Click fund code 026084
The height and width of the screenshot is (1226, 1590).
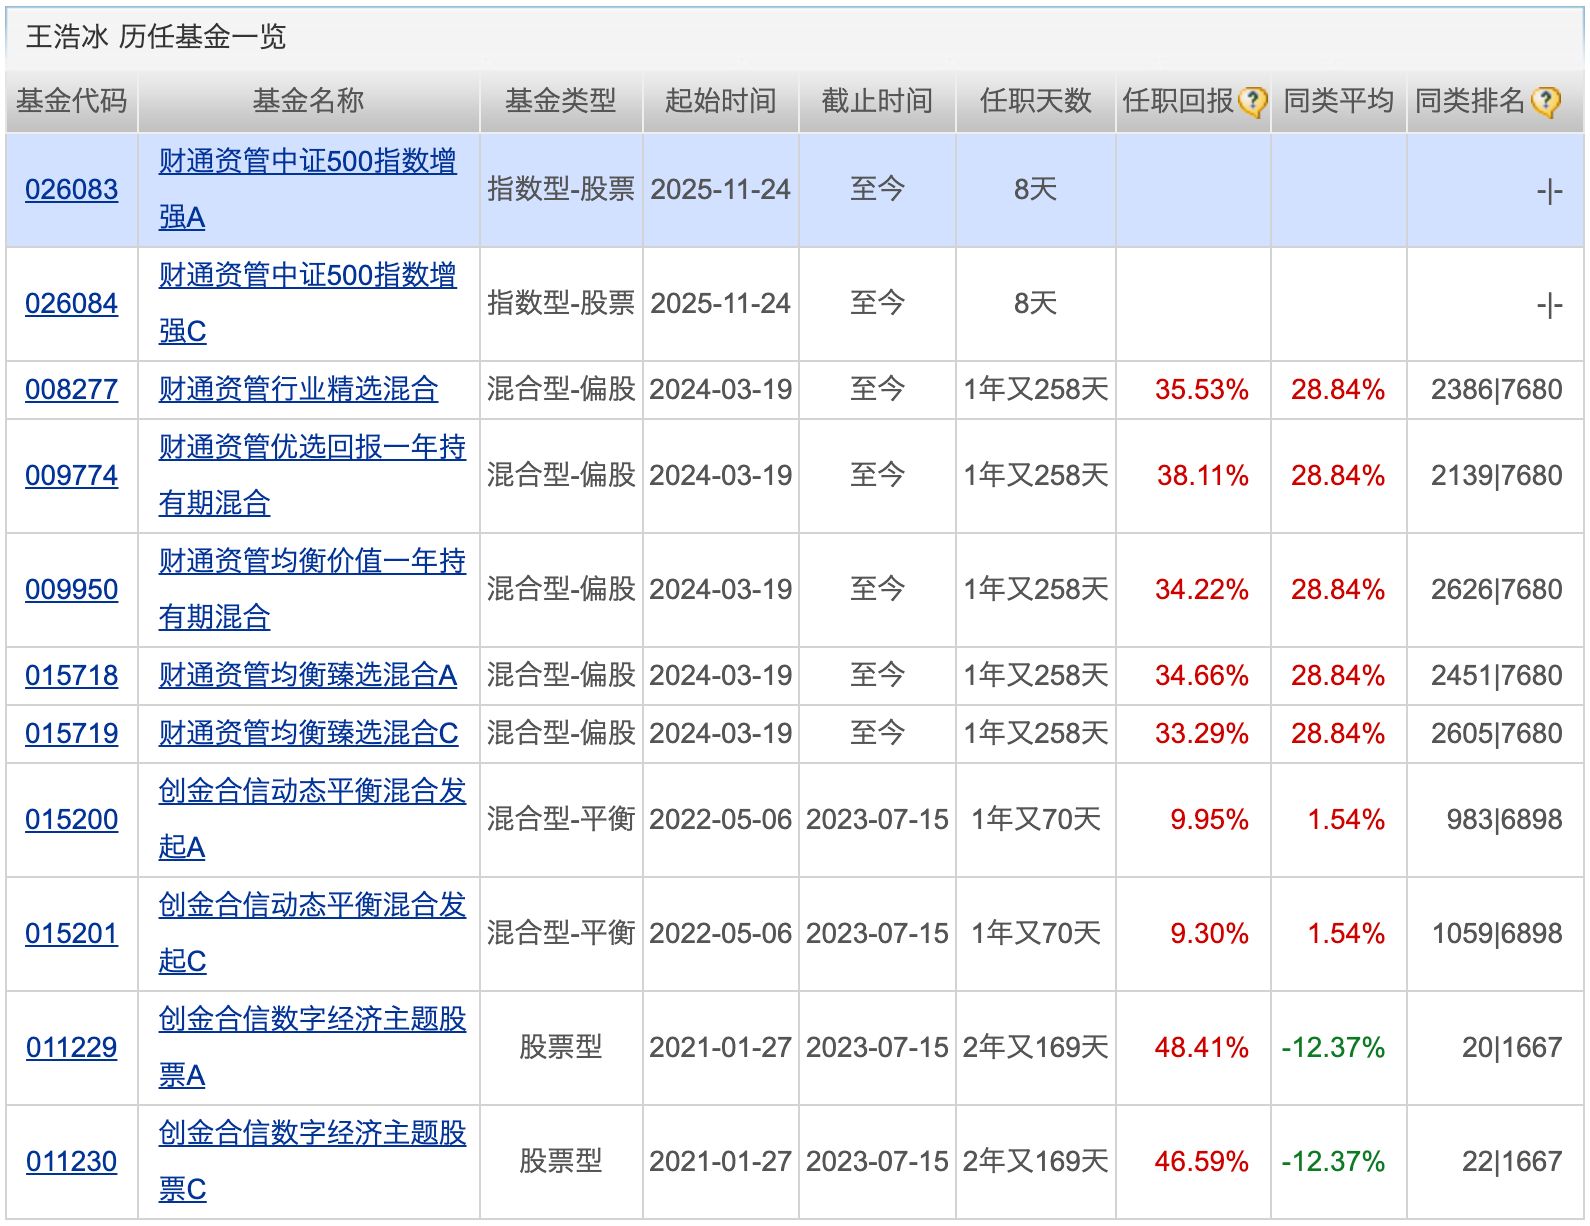(71, 303)
